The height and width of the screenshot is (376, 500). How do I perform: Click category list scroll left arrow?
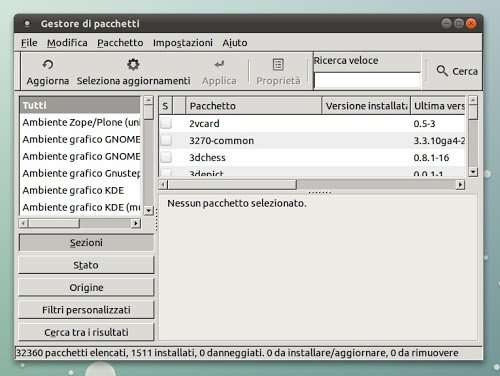[23, 223]
